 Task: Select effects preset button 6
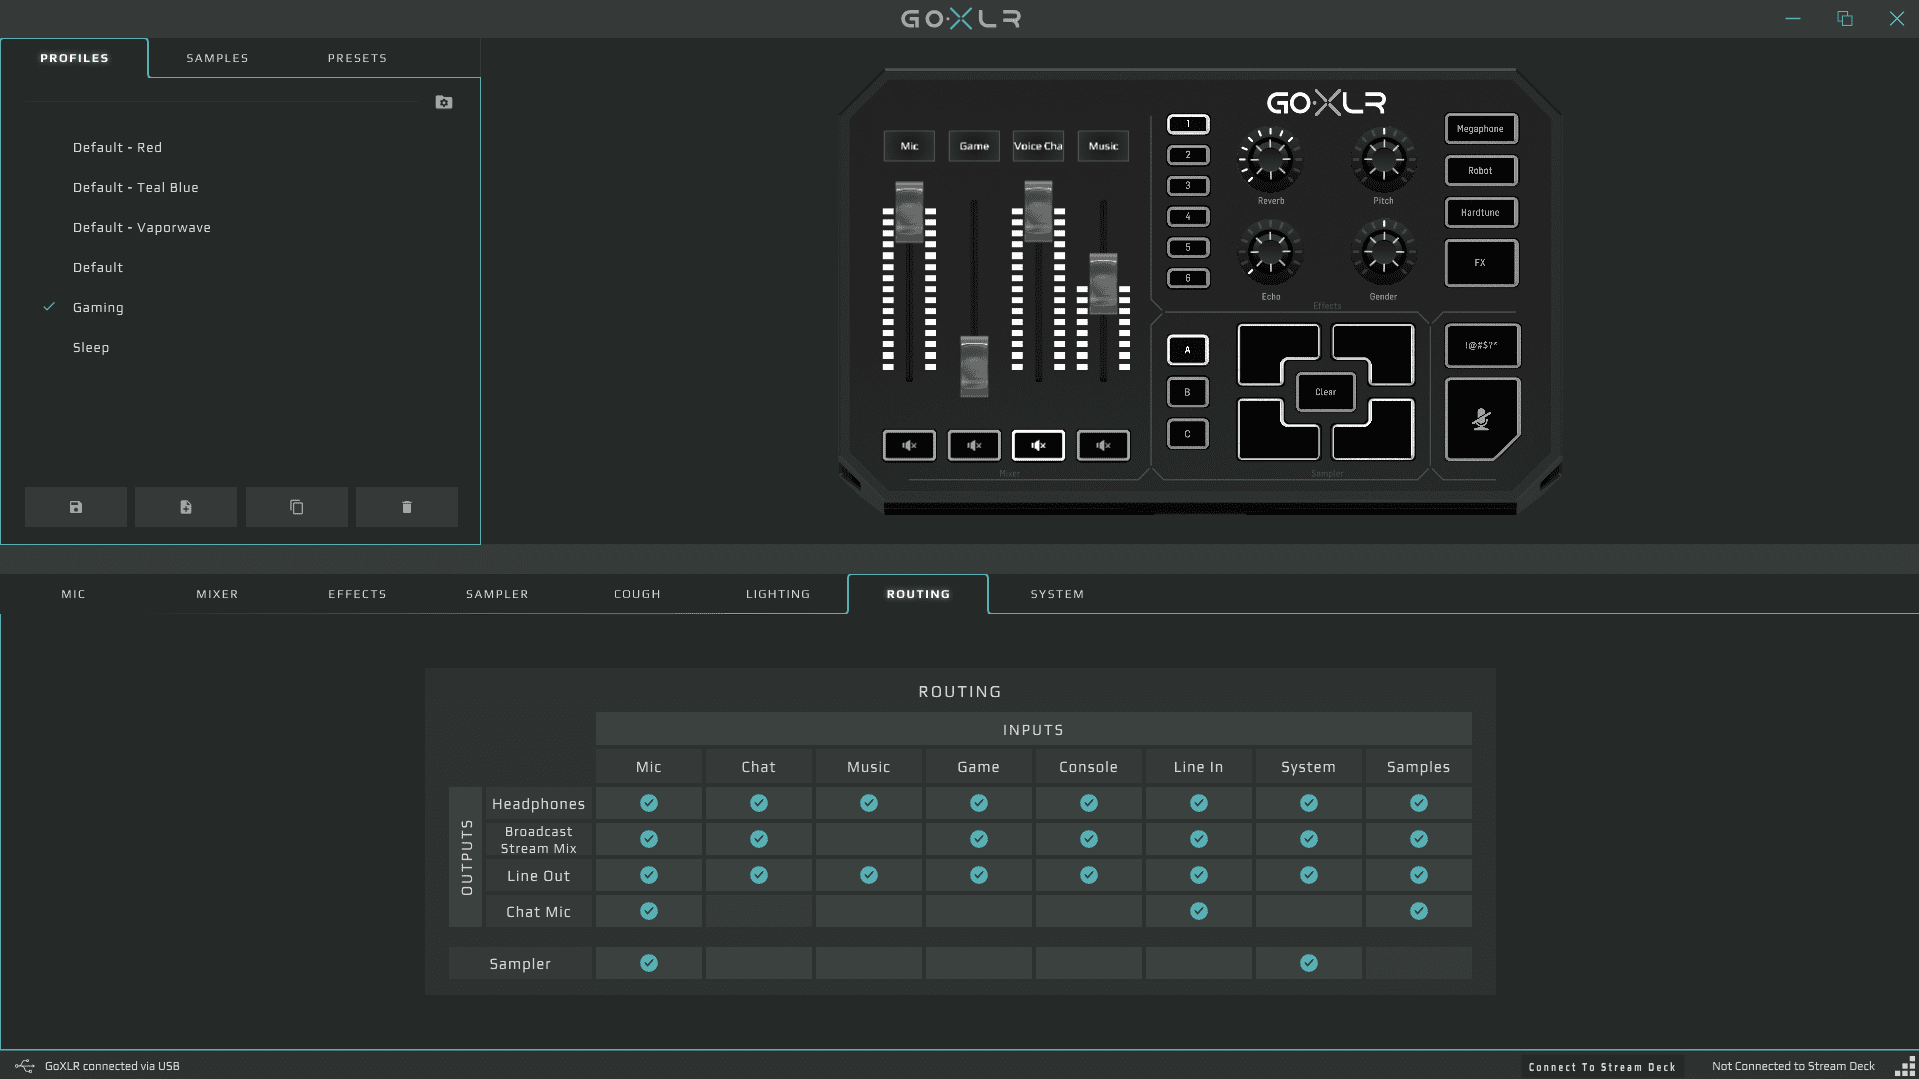click(1188, 278)
